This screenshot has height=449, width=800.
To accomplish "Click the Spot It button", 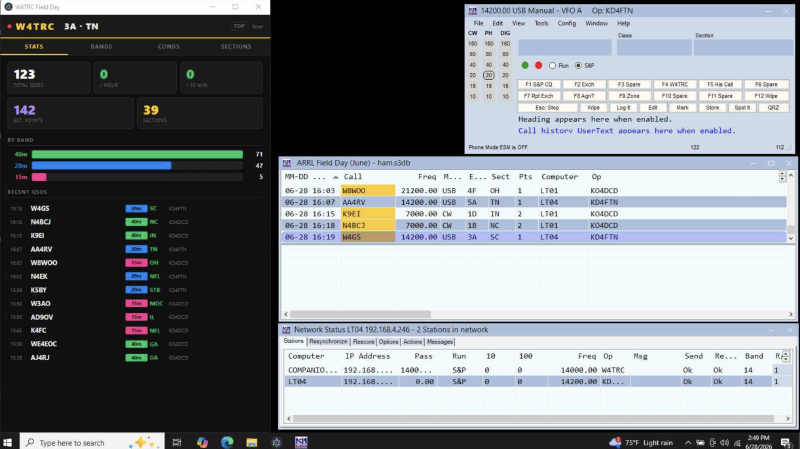I will click(x=742, y=108).
